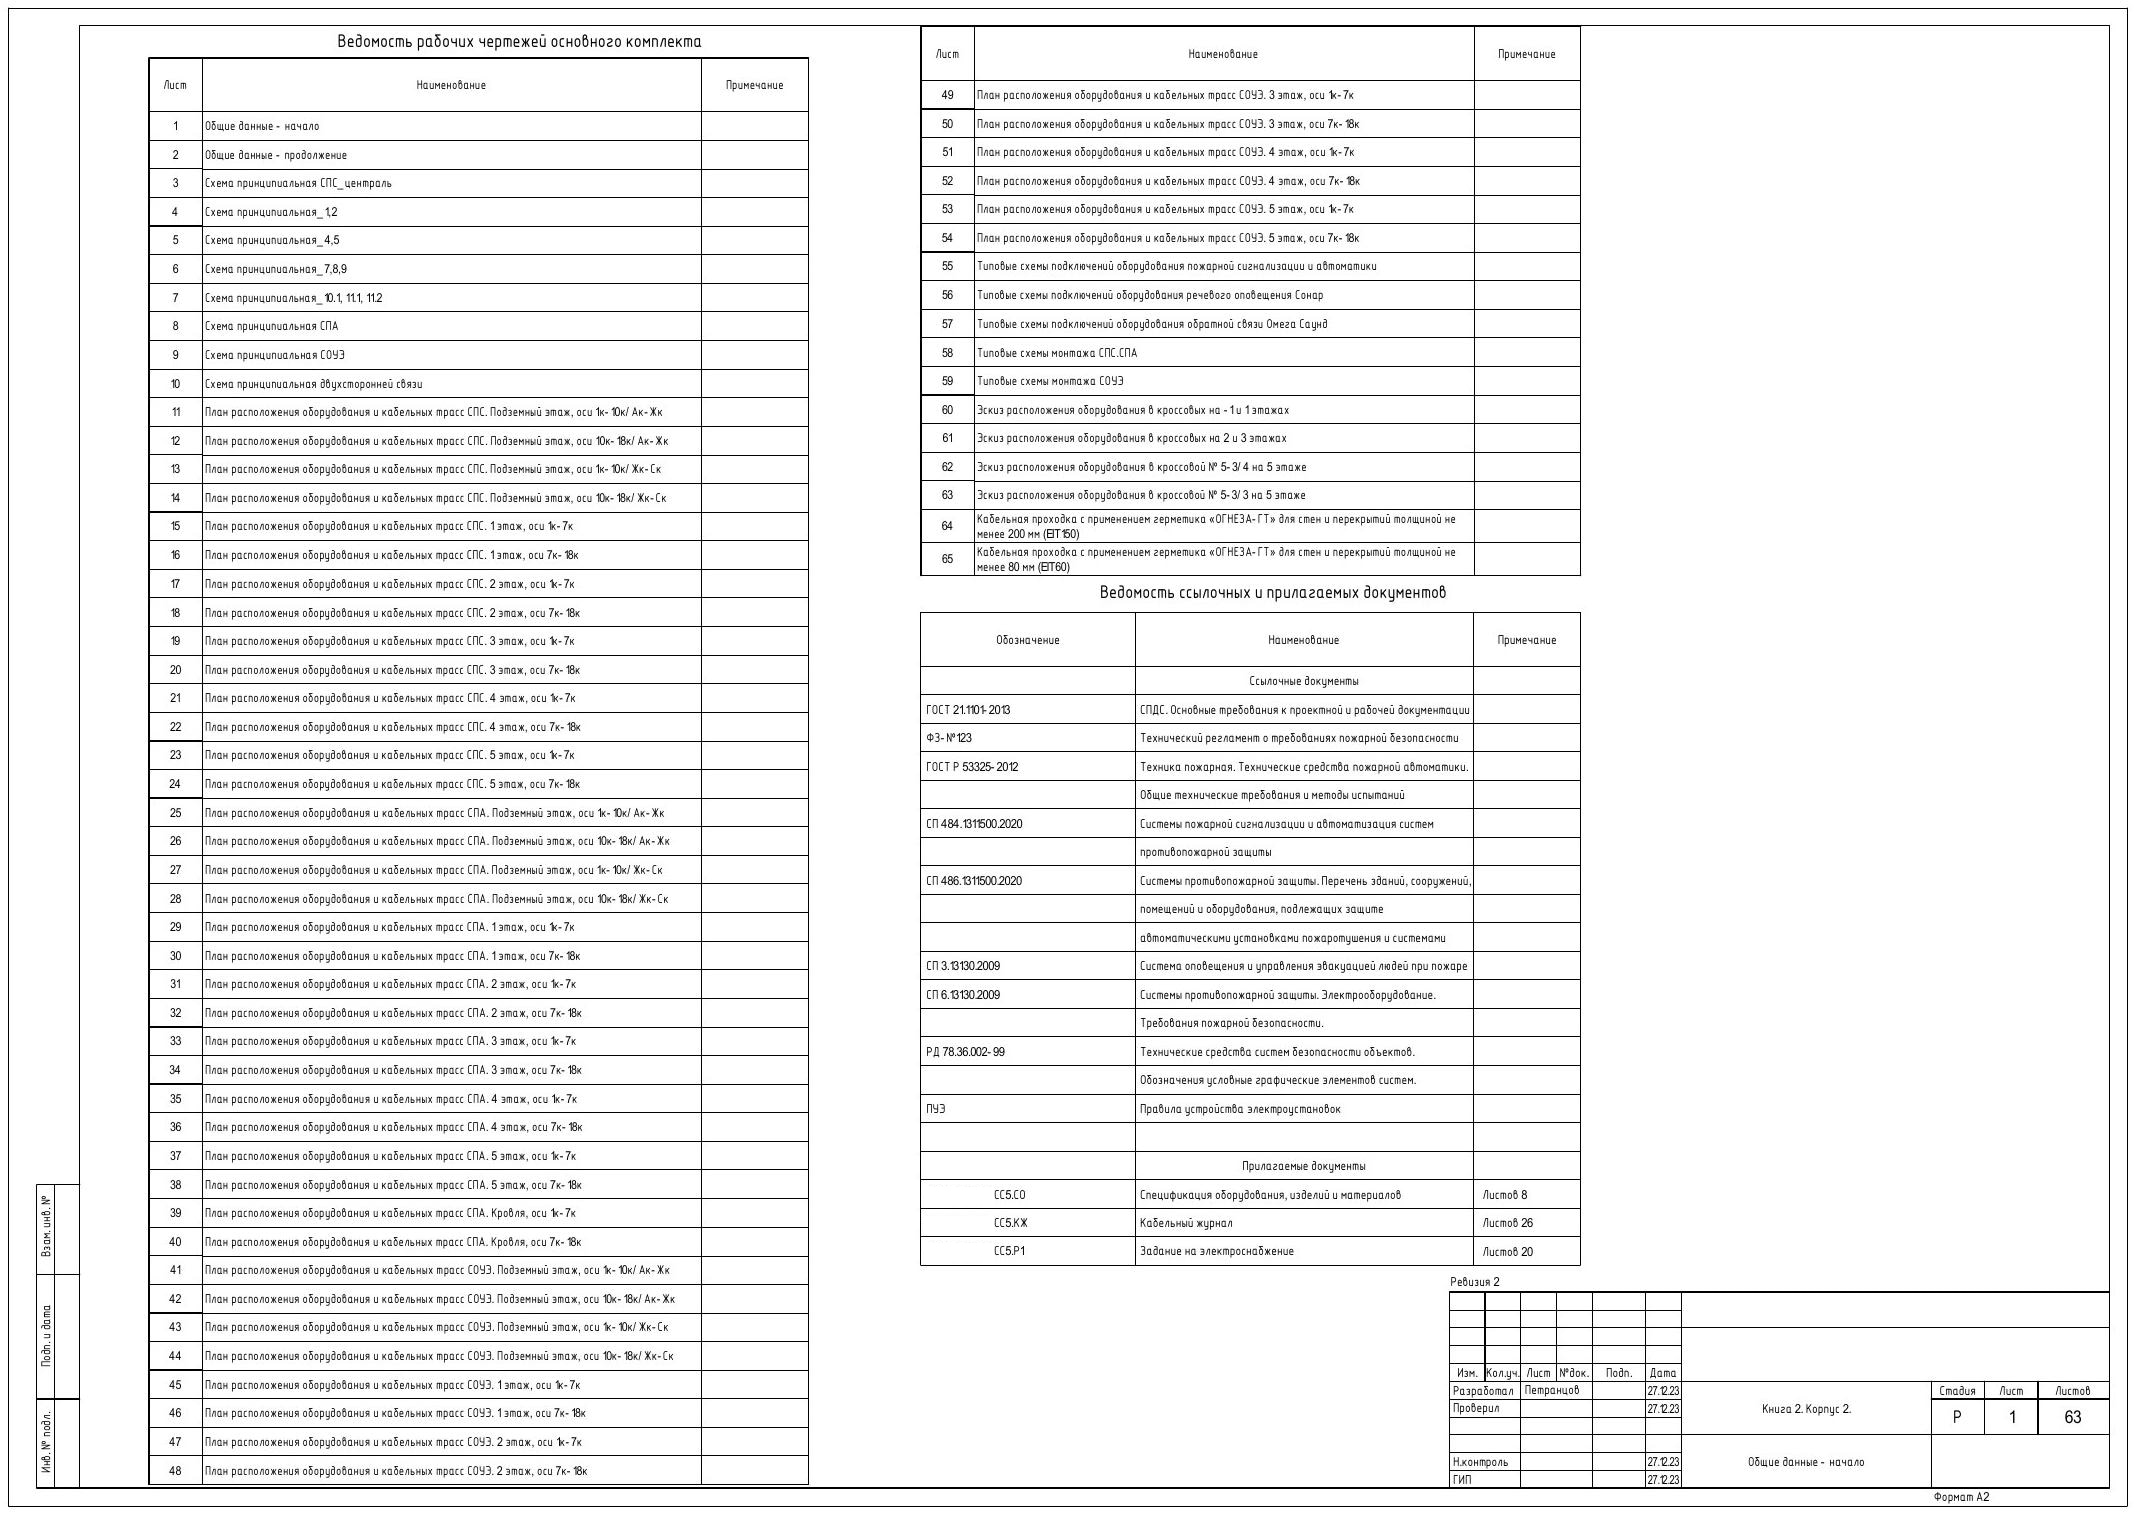This screenshot has height=1515, width=2136.
Task: Click 'Н.контроль' label in title block
Action: tap(1480, 1462)
